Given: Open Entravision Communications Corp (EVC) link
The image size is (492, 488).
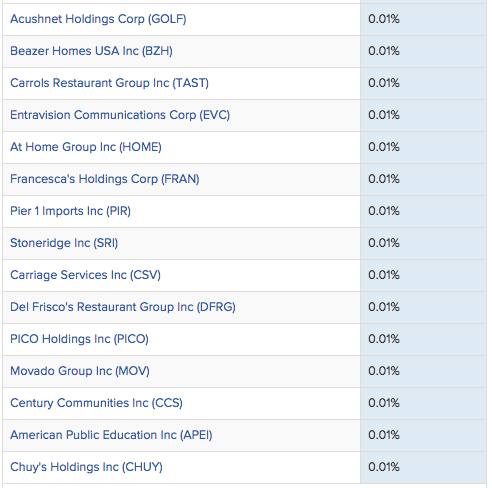Looking at the screenshot, I should coord(120,115).
